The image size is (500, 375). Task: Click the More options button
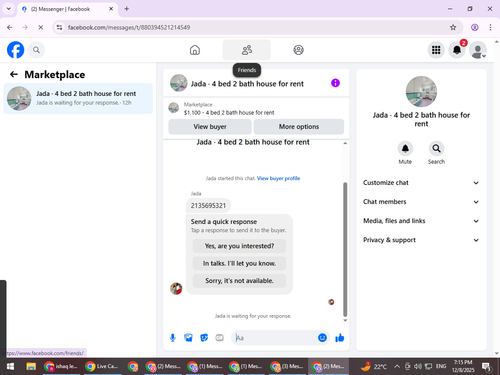[299, 127]
